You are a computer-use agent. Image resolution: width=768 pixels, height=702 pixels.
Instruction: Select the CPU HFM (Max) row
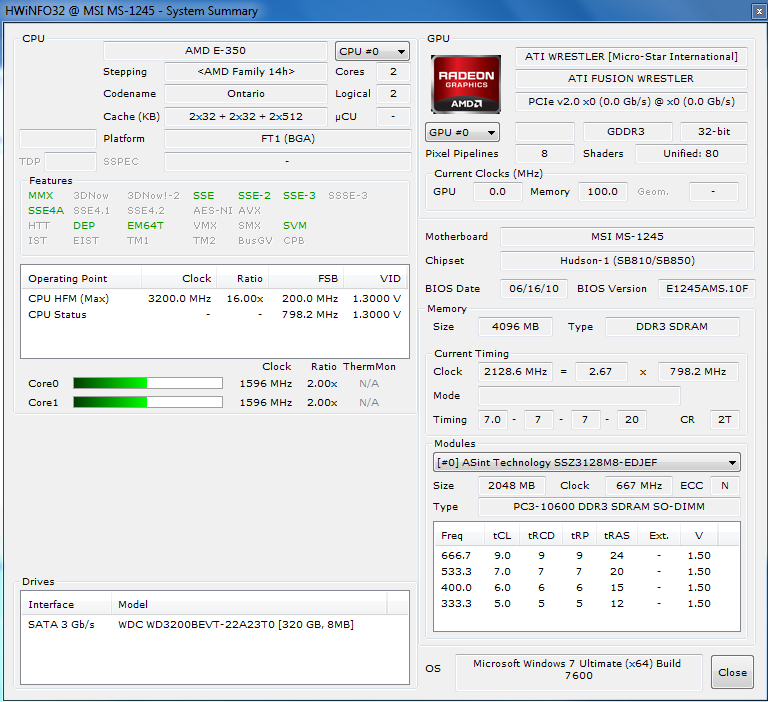(x=215, y=298)
